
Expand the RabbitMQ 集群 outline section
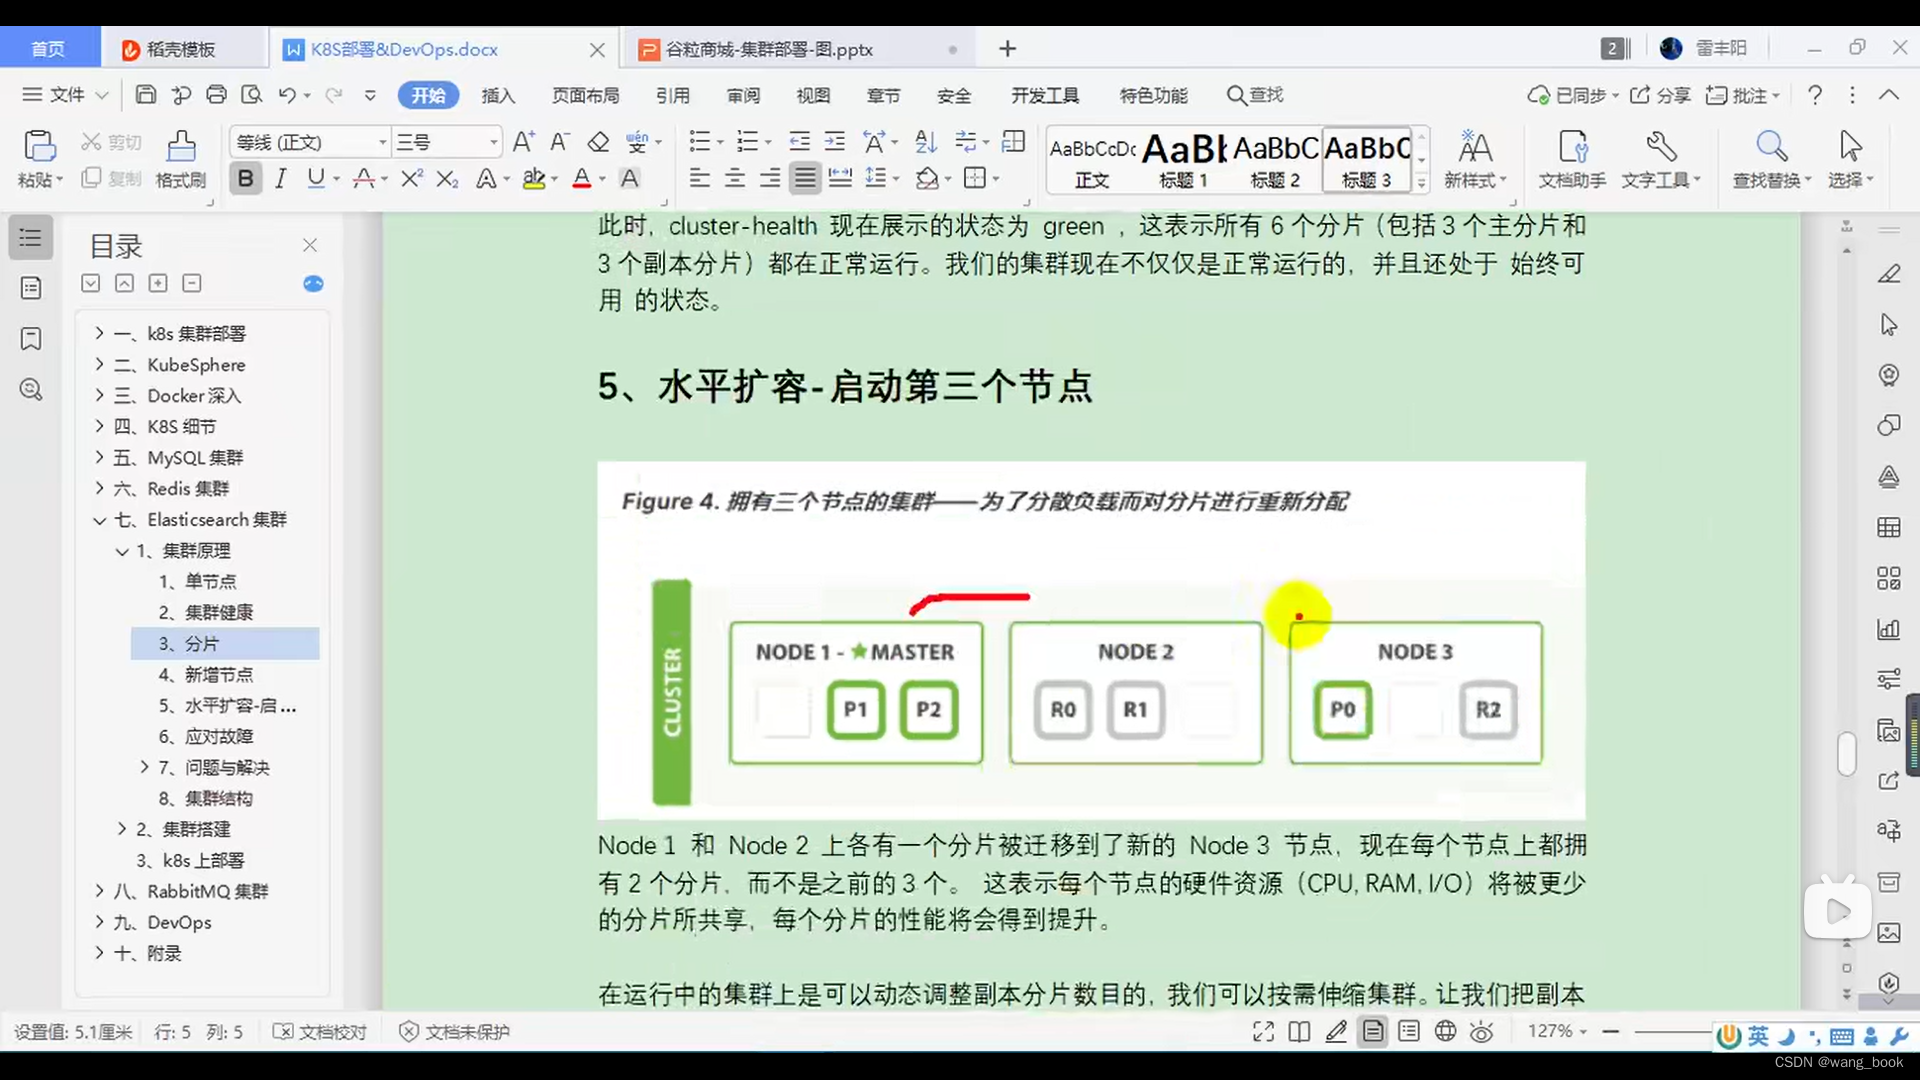click(x=98, y=891)
